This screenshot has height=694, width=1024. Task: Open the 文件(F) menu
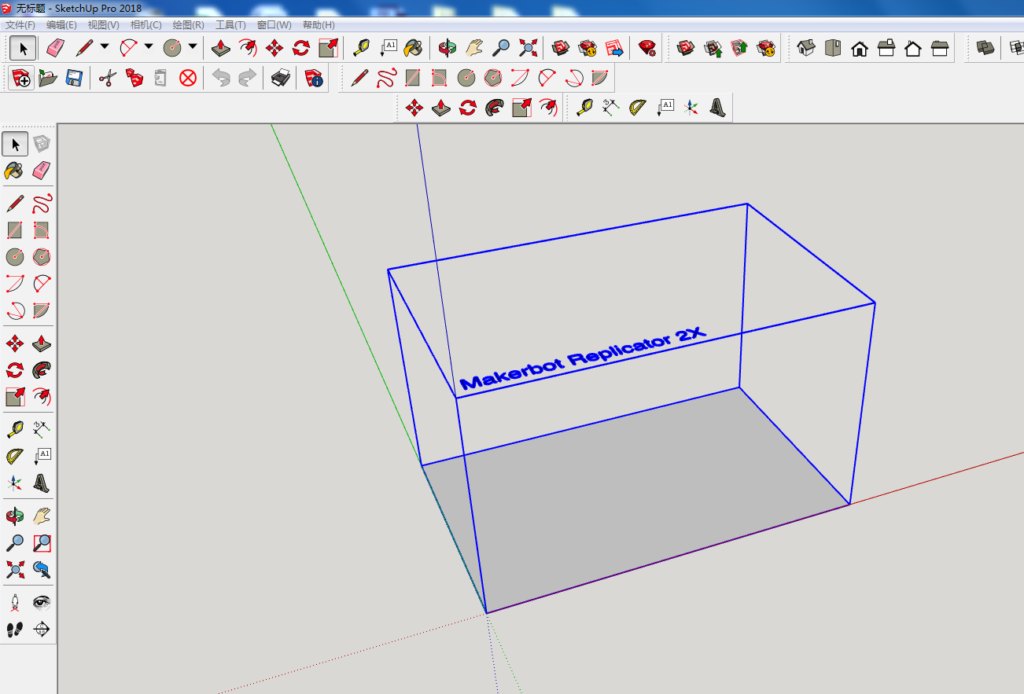[20, 25]
